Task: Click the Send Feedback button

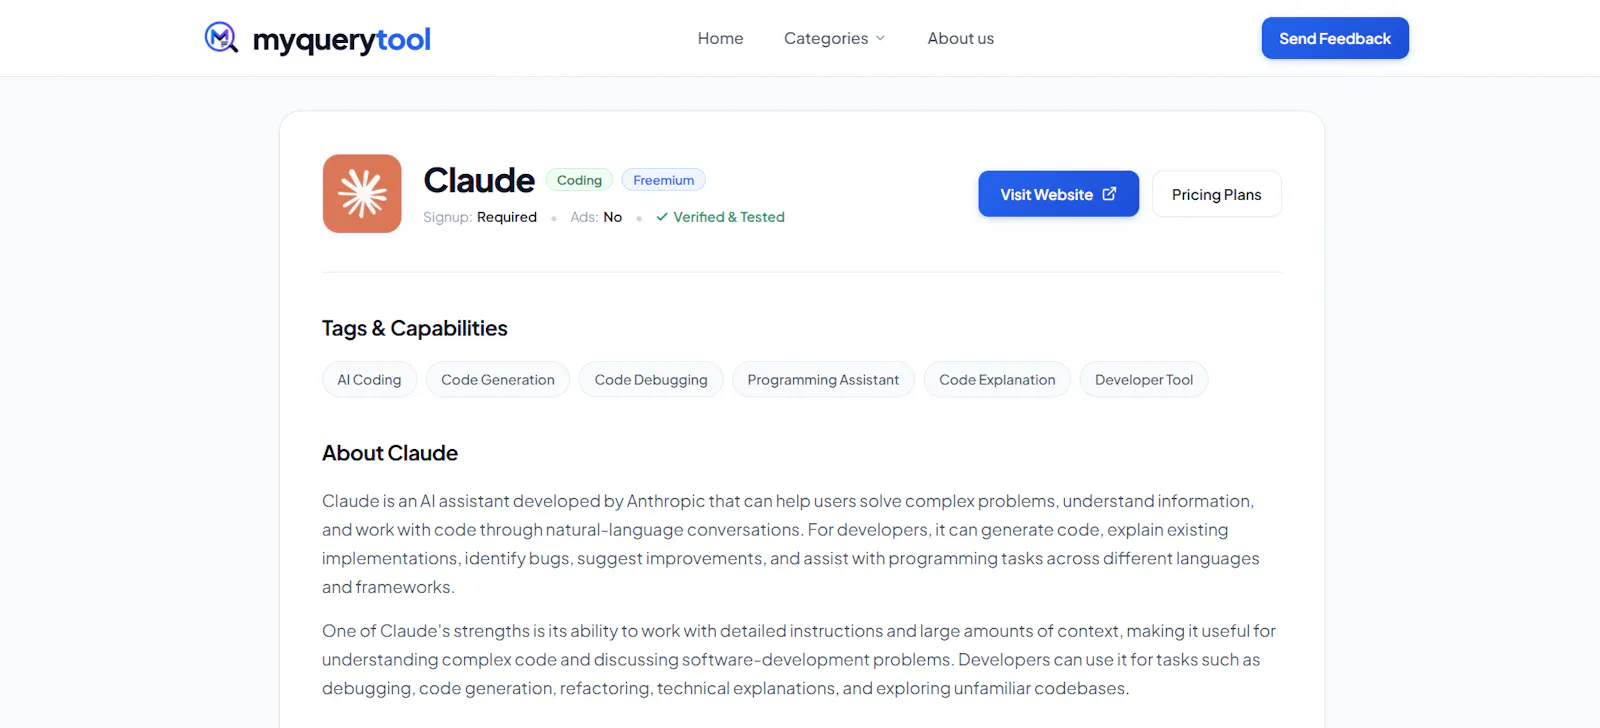Action: [1335, 38]
